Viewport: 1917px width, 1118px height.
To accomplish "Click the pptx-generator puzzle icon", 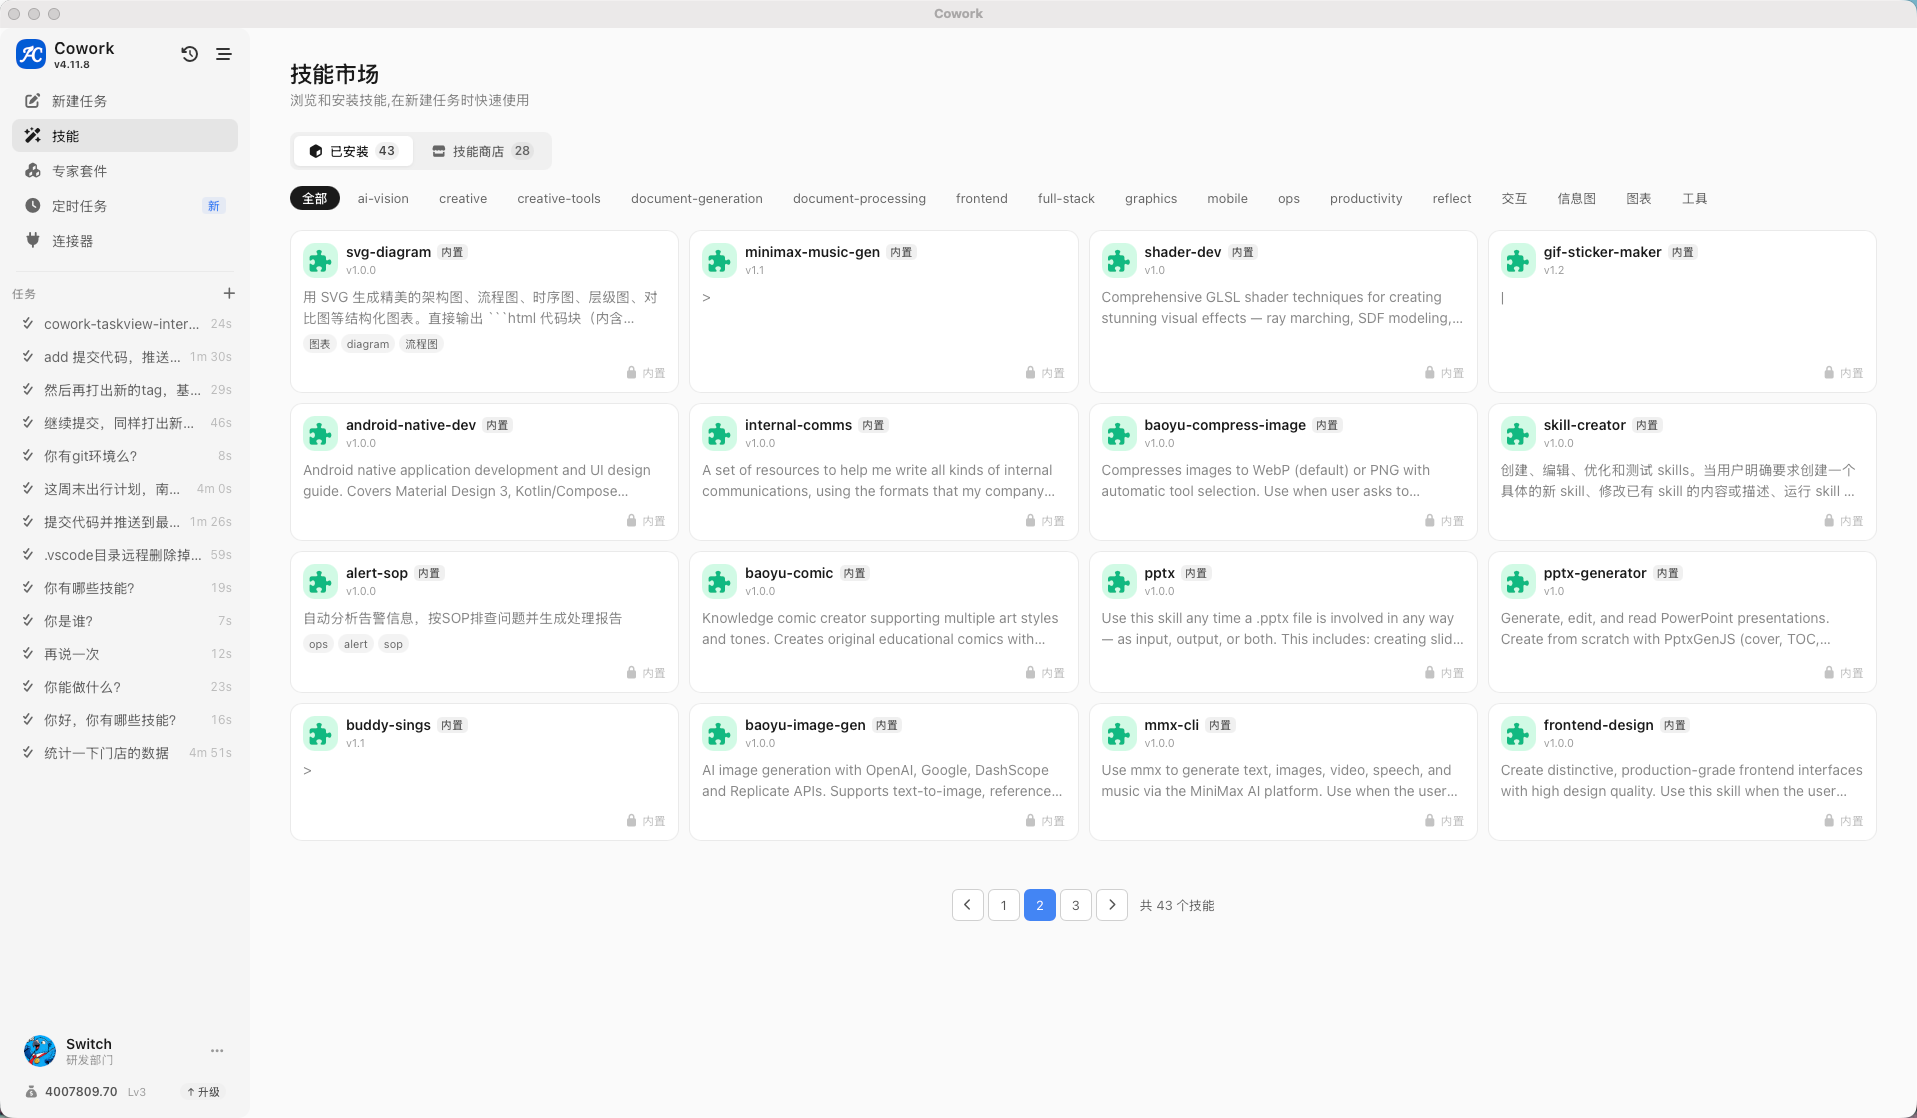I will 1517,582.
